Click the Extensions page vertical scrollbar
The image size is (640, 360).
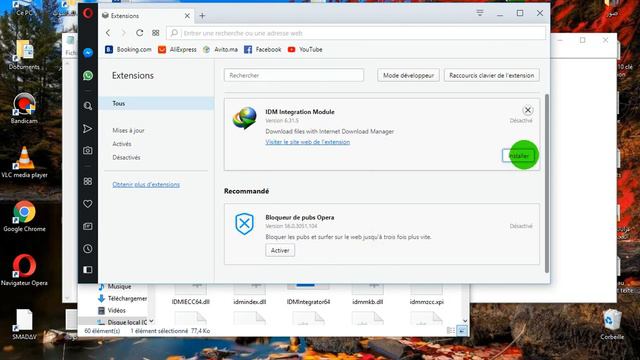[x=547, y=184]
